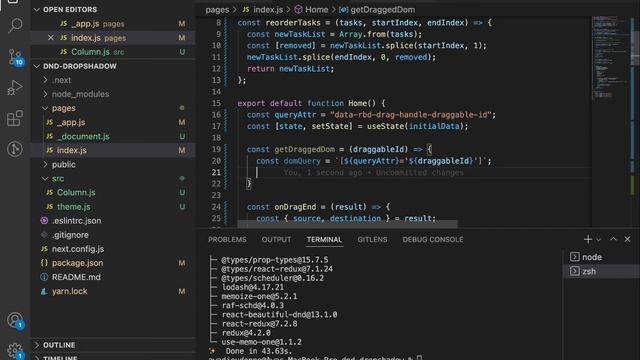Viewport: 640px width, 360px height.
Task: Open Source Control view with 10 changes
Action: (x=15, y=57)
